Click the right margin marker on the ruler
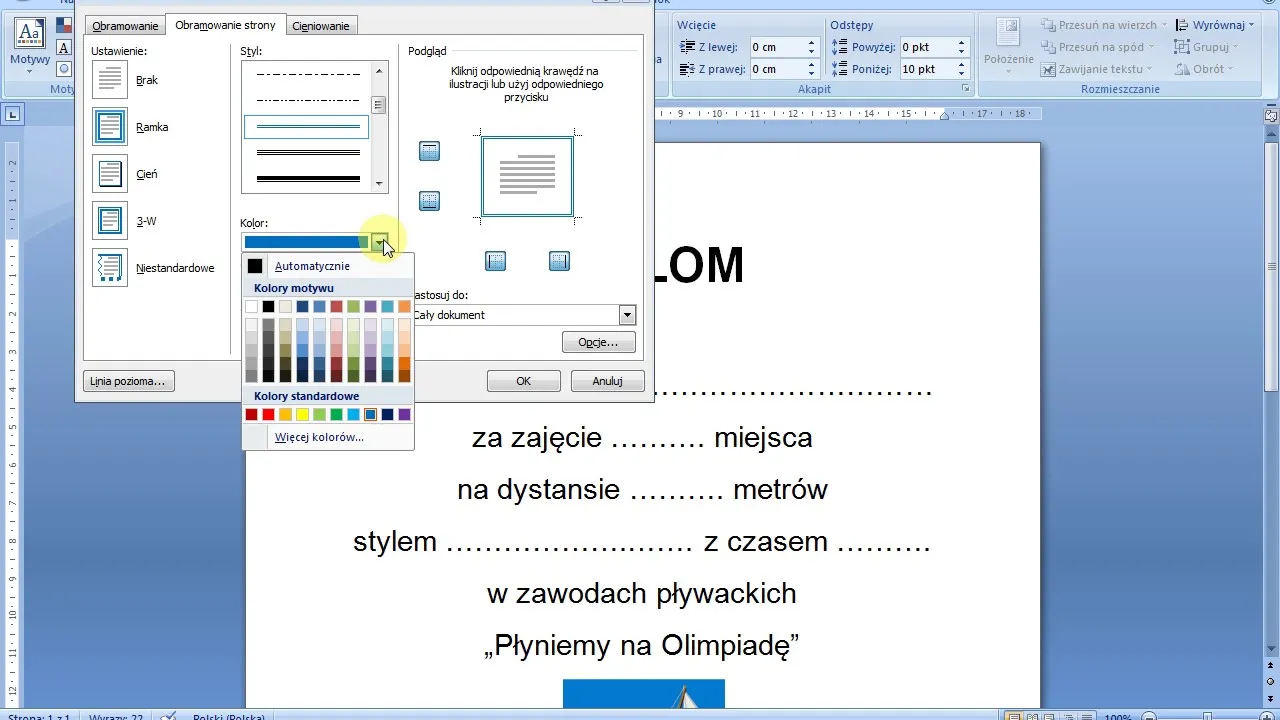This screenshot has height=720, width=1280. pyautogui.click(x=945, y=115)
